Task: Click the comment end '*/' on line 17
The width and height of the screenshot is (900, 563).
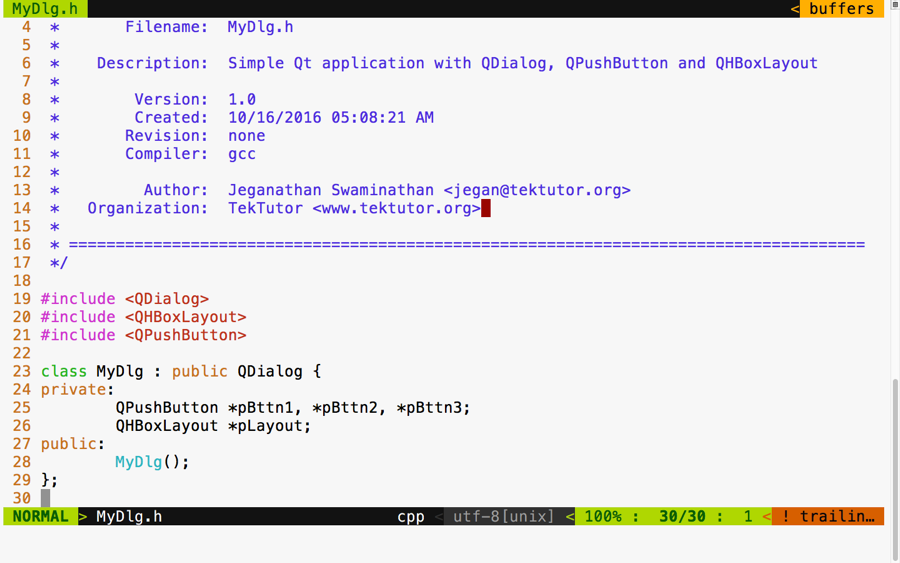Action: point(59,263)
